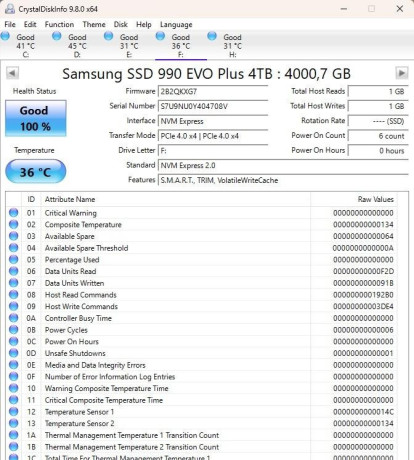This screenshot has width=414, height=460.
Task: Click raw value 000000000014C for Temperature Sensor 1
Action: click(x=363, y=412)
